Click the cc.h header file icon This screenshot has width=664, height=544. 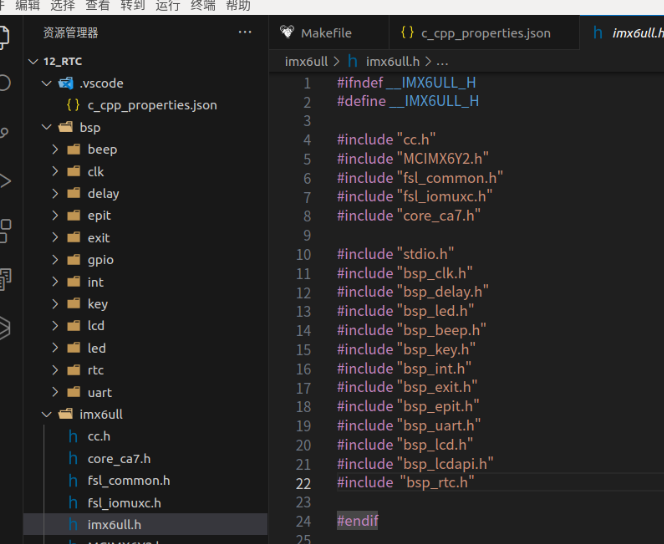point(73,436)
